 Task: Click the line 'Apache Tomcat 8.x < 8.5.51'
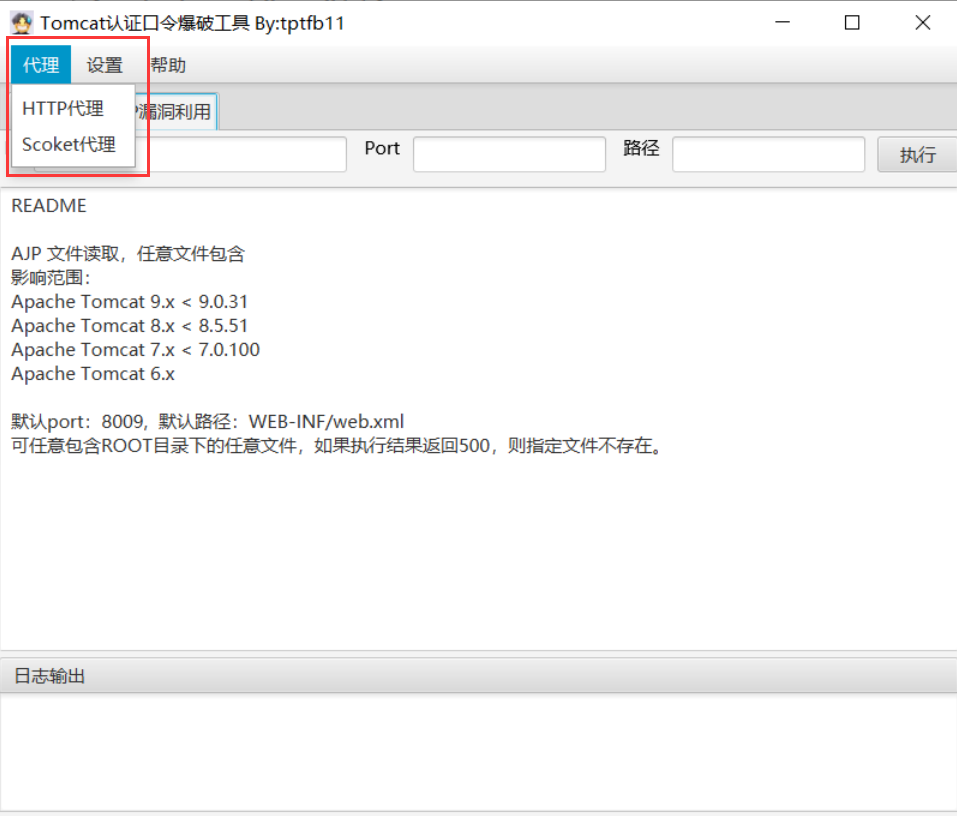click(x=129, y=325)
